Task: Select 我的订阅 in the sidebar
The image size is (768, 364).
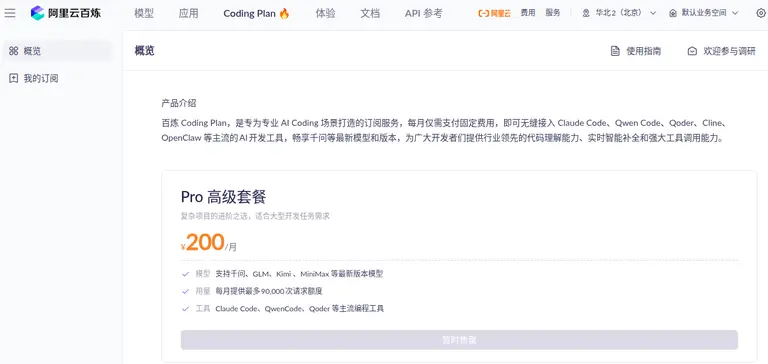Action: pyautogui.click(x=57, y=78)
